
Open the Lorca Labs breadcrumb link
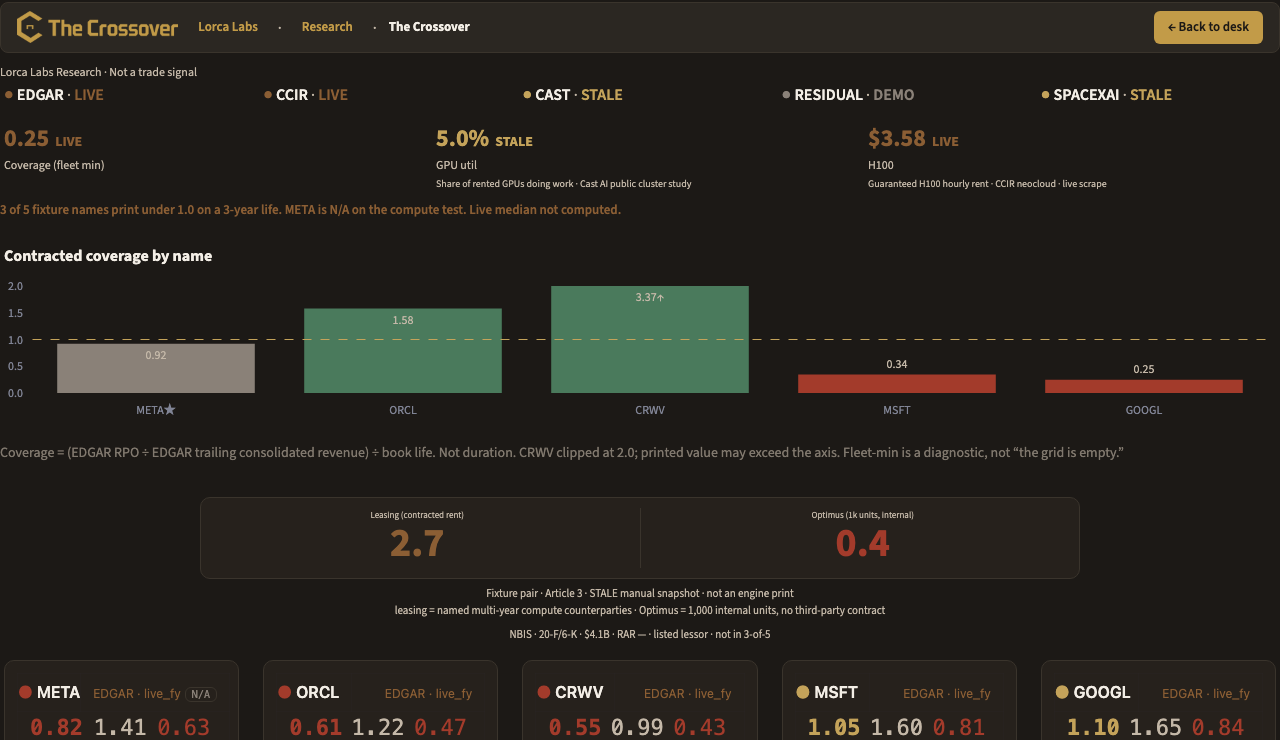click(228, 27)
